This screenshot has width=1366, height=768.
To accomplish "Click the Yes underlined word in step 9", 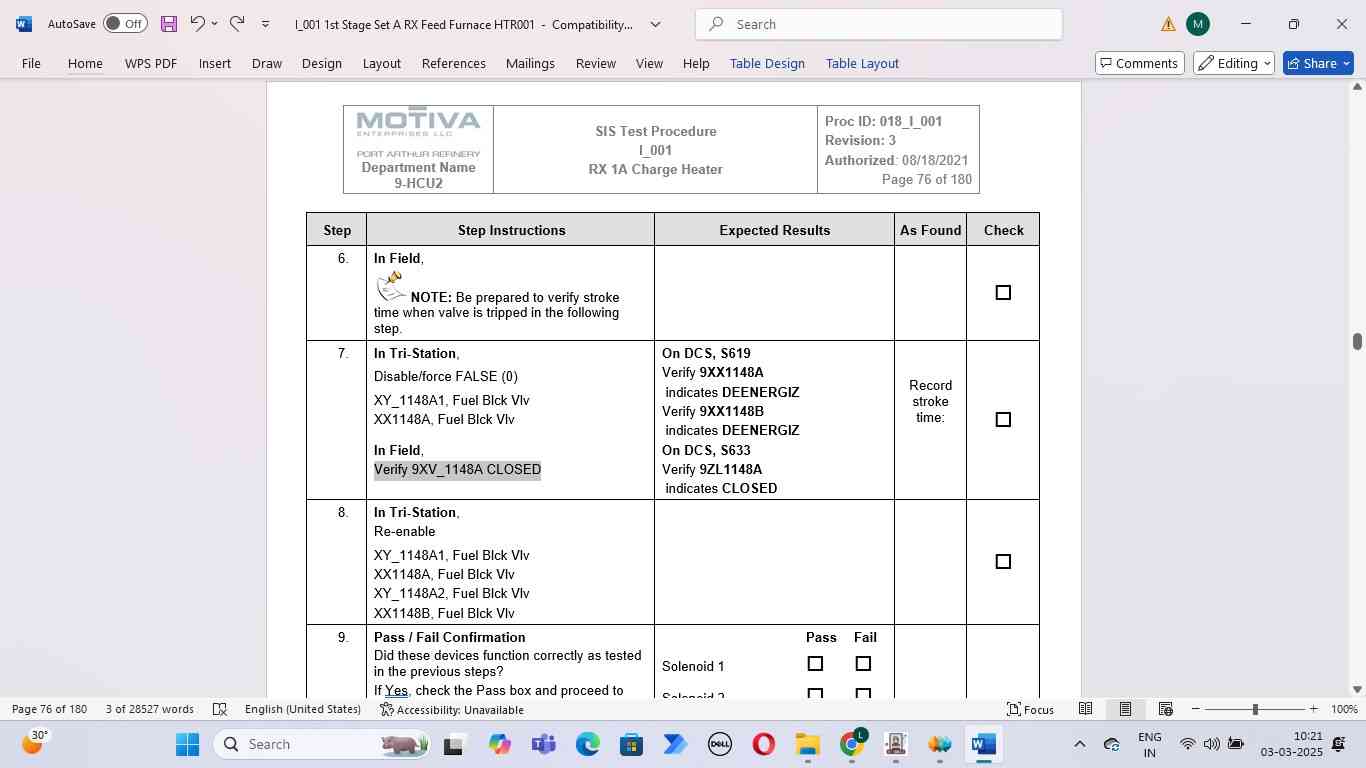I will coord(397,690).
